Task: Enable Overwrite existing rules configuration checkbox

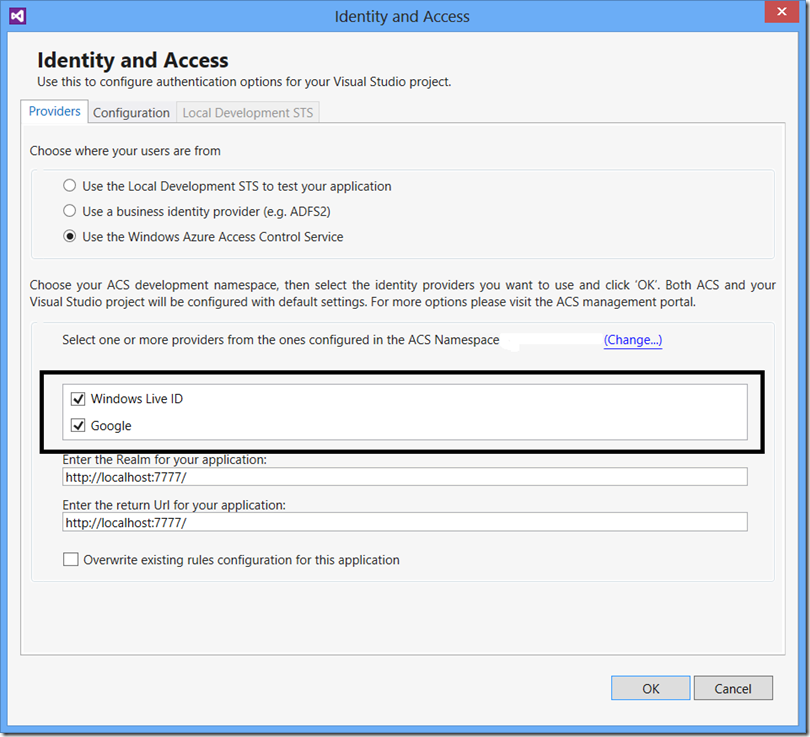Action: pyautogui.click(x=71, y=559)
